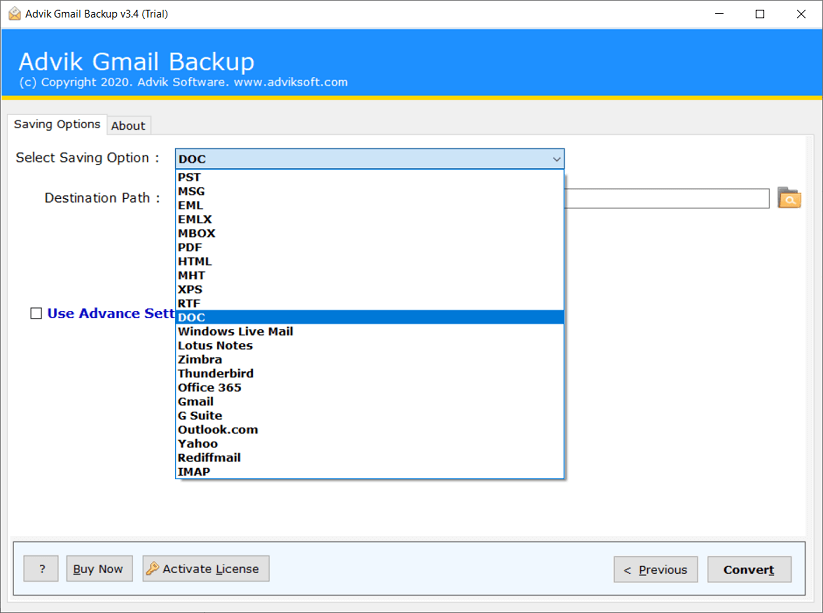
Task: Choose Rediffmail from the list
Action: pos(370,458)
